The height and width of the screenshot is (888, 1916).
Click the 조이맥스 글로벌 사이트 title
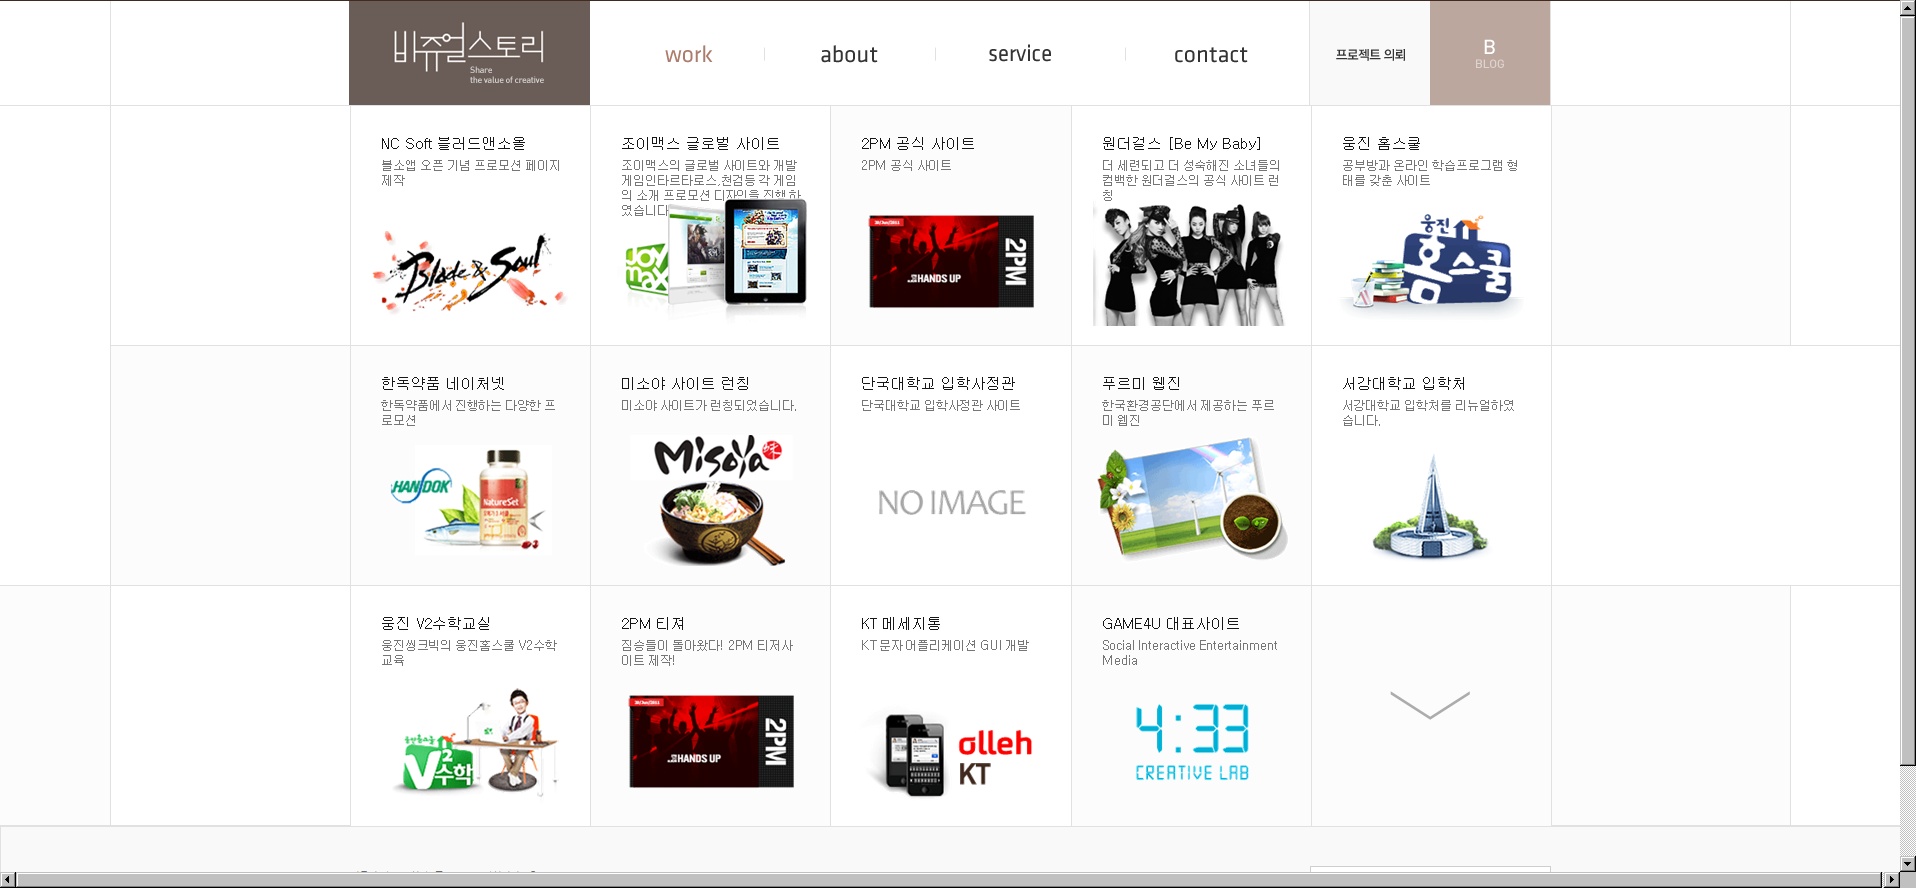click(700, 144)
